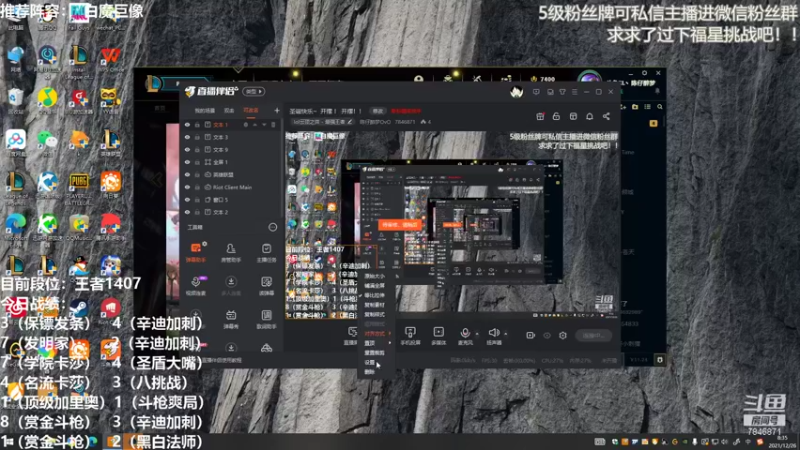Click the share icon near the bell
The image size is (800, 450).
click(606, 116)
